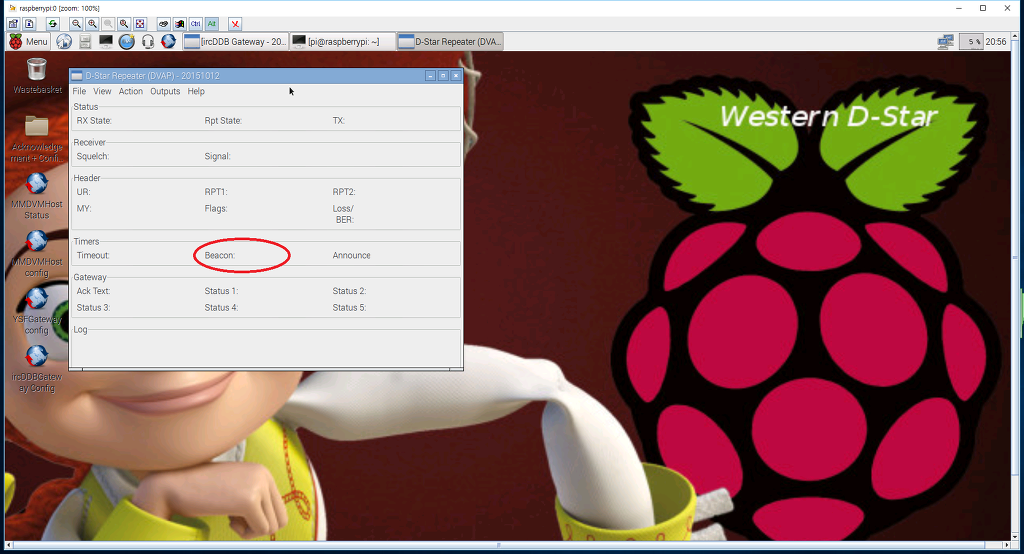Click the Loss/BER label

coord(344,214)
